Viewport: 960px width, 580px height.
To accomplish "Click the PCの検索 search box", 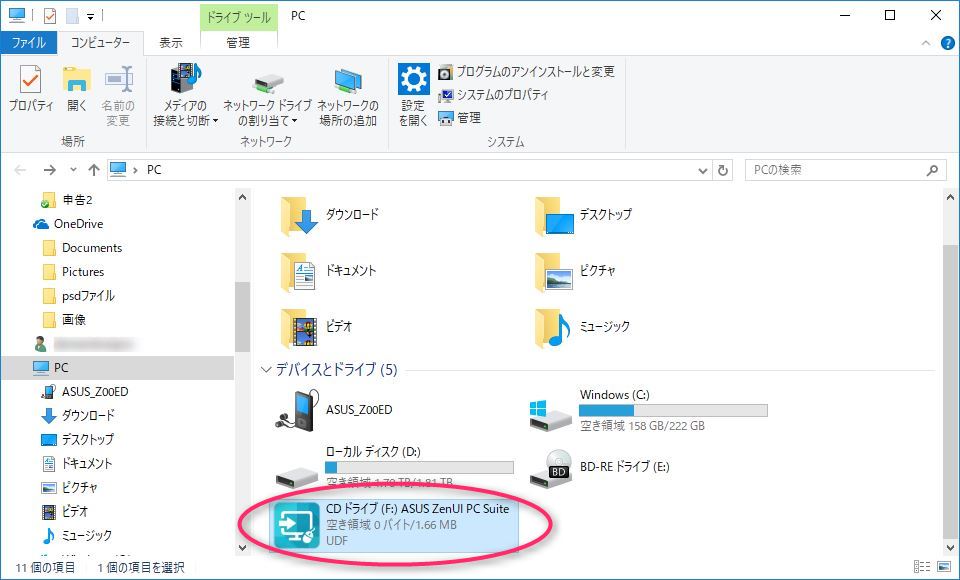I will [x=844, y=170].
